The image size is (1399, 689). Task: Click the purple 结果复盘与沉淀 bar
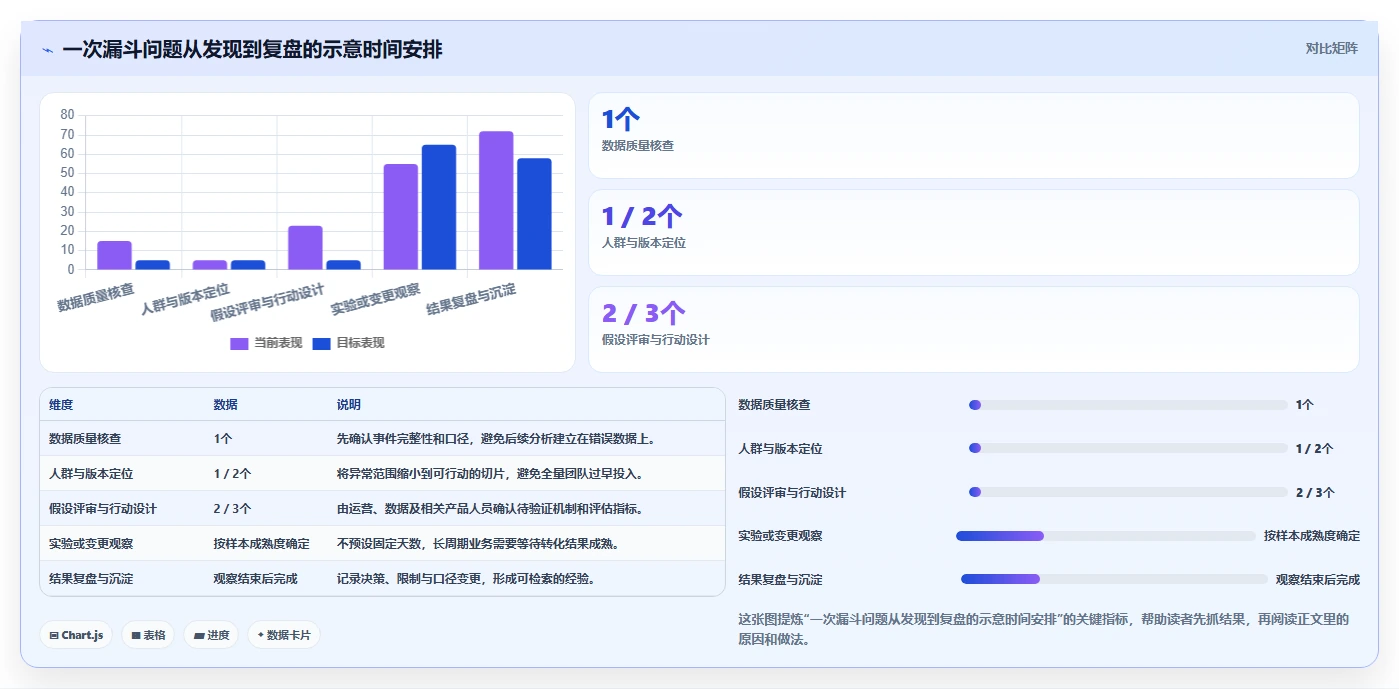coord(496,200)
